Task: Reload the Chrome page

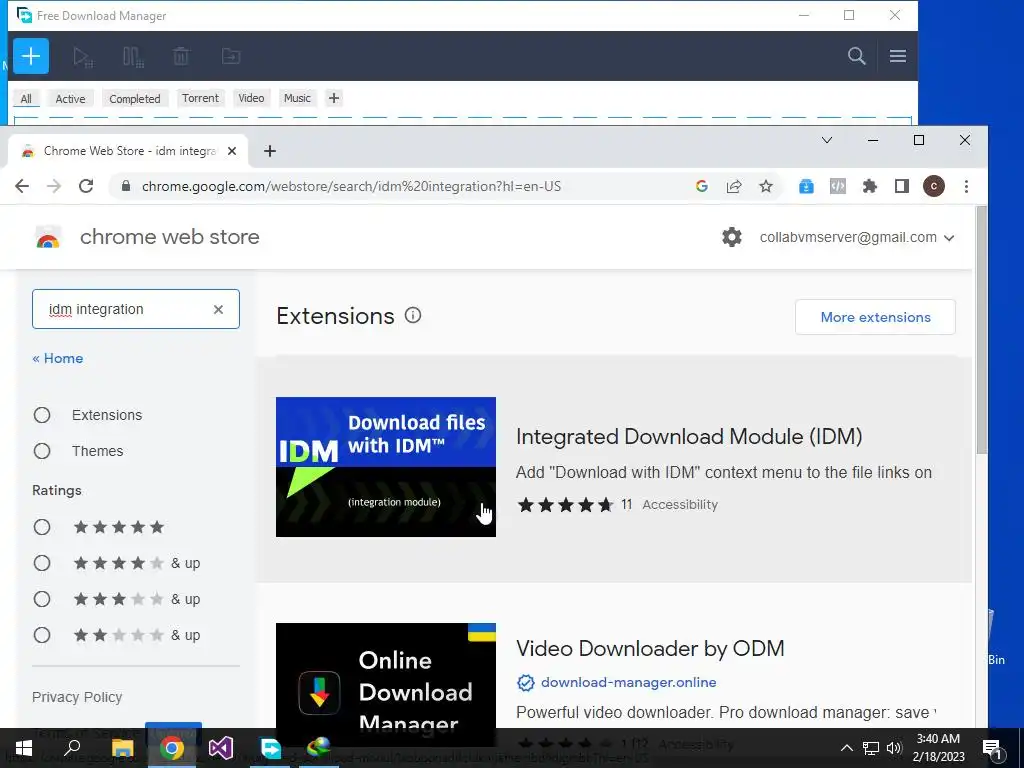Action: click(86, 186)
